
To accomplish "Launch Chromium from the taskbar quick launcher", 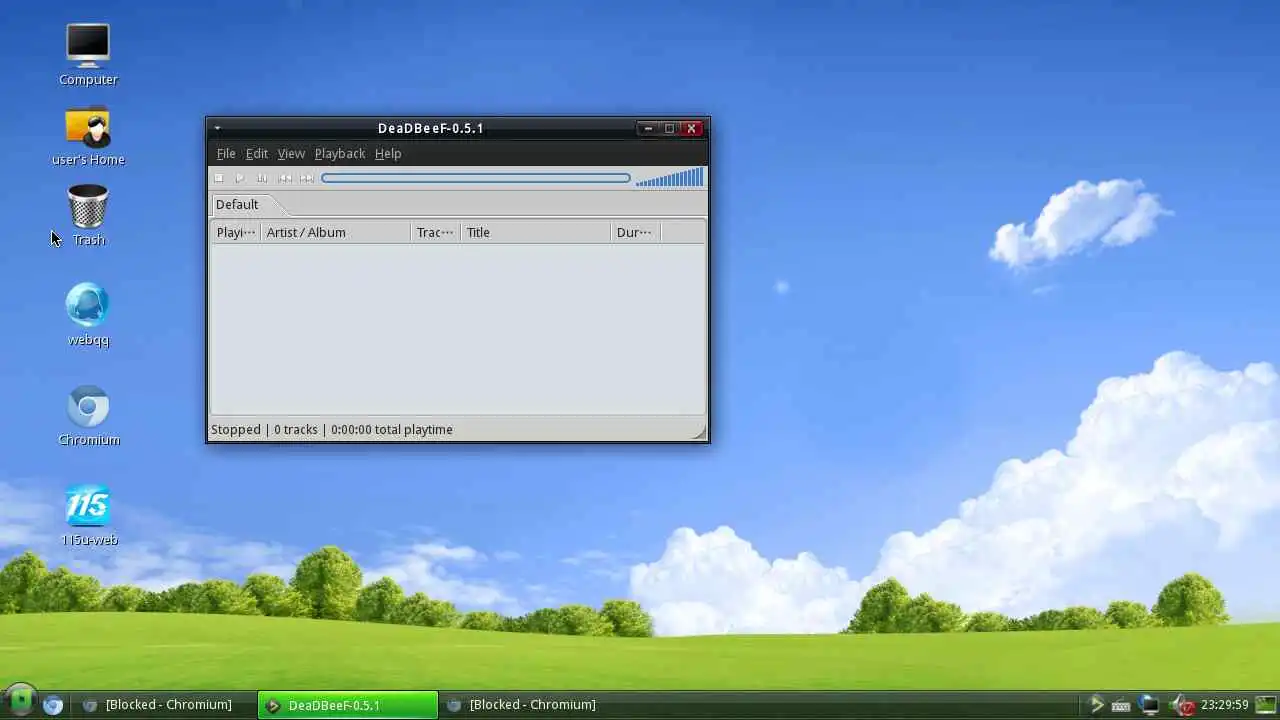I will click(x=53, y=705).
